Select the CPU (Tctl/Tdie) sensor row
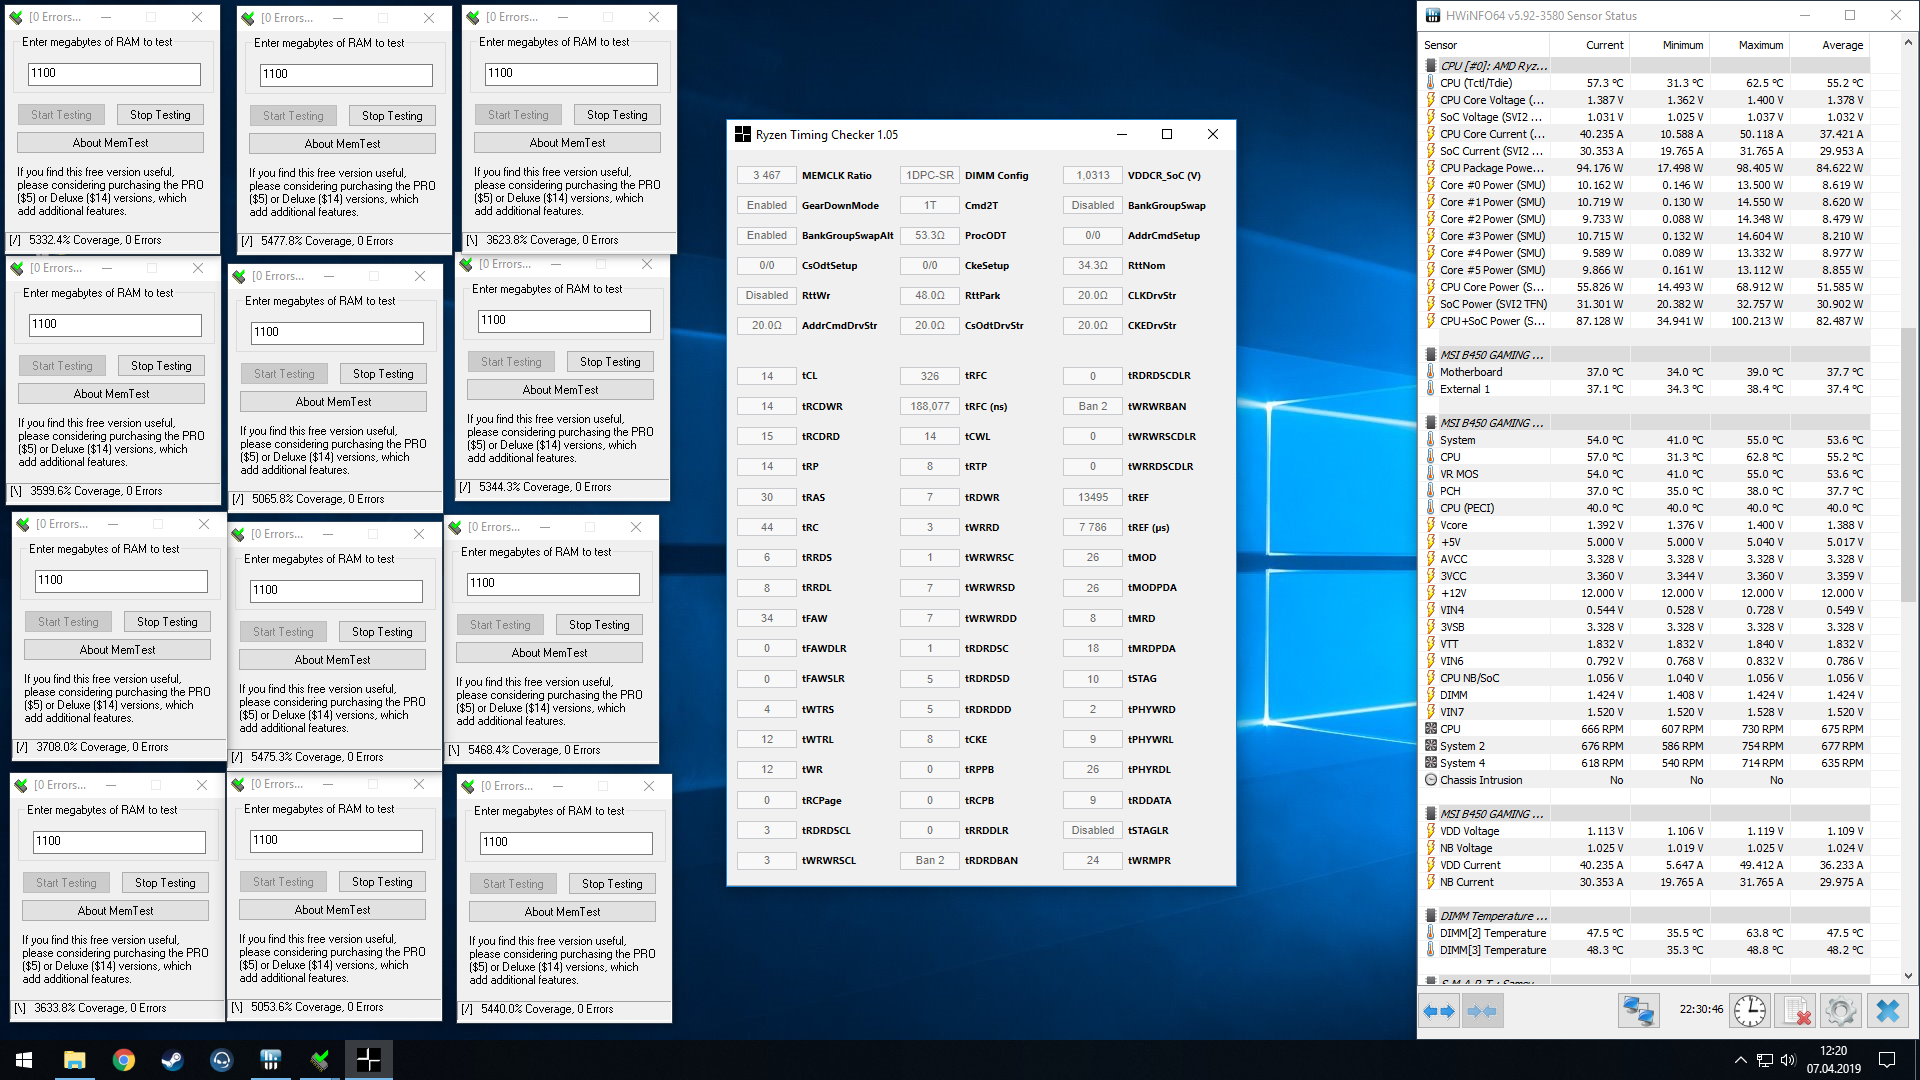The image size is (1920, 1080). pyautogui.click(x=1476, y=83)
